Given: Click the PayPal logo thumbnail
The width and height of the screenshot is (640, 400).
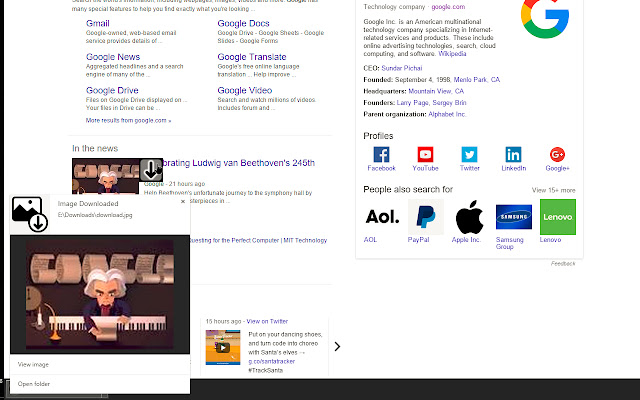Looking at the screenshot, I should click(x=426, y=217).
